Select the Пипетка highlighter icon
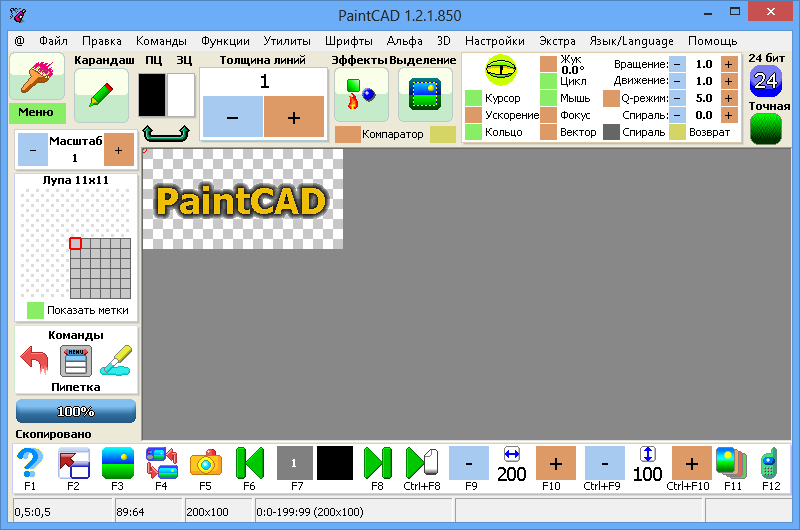 (x=116, y=360)
